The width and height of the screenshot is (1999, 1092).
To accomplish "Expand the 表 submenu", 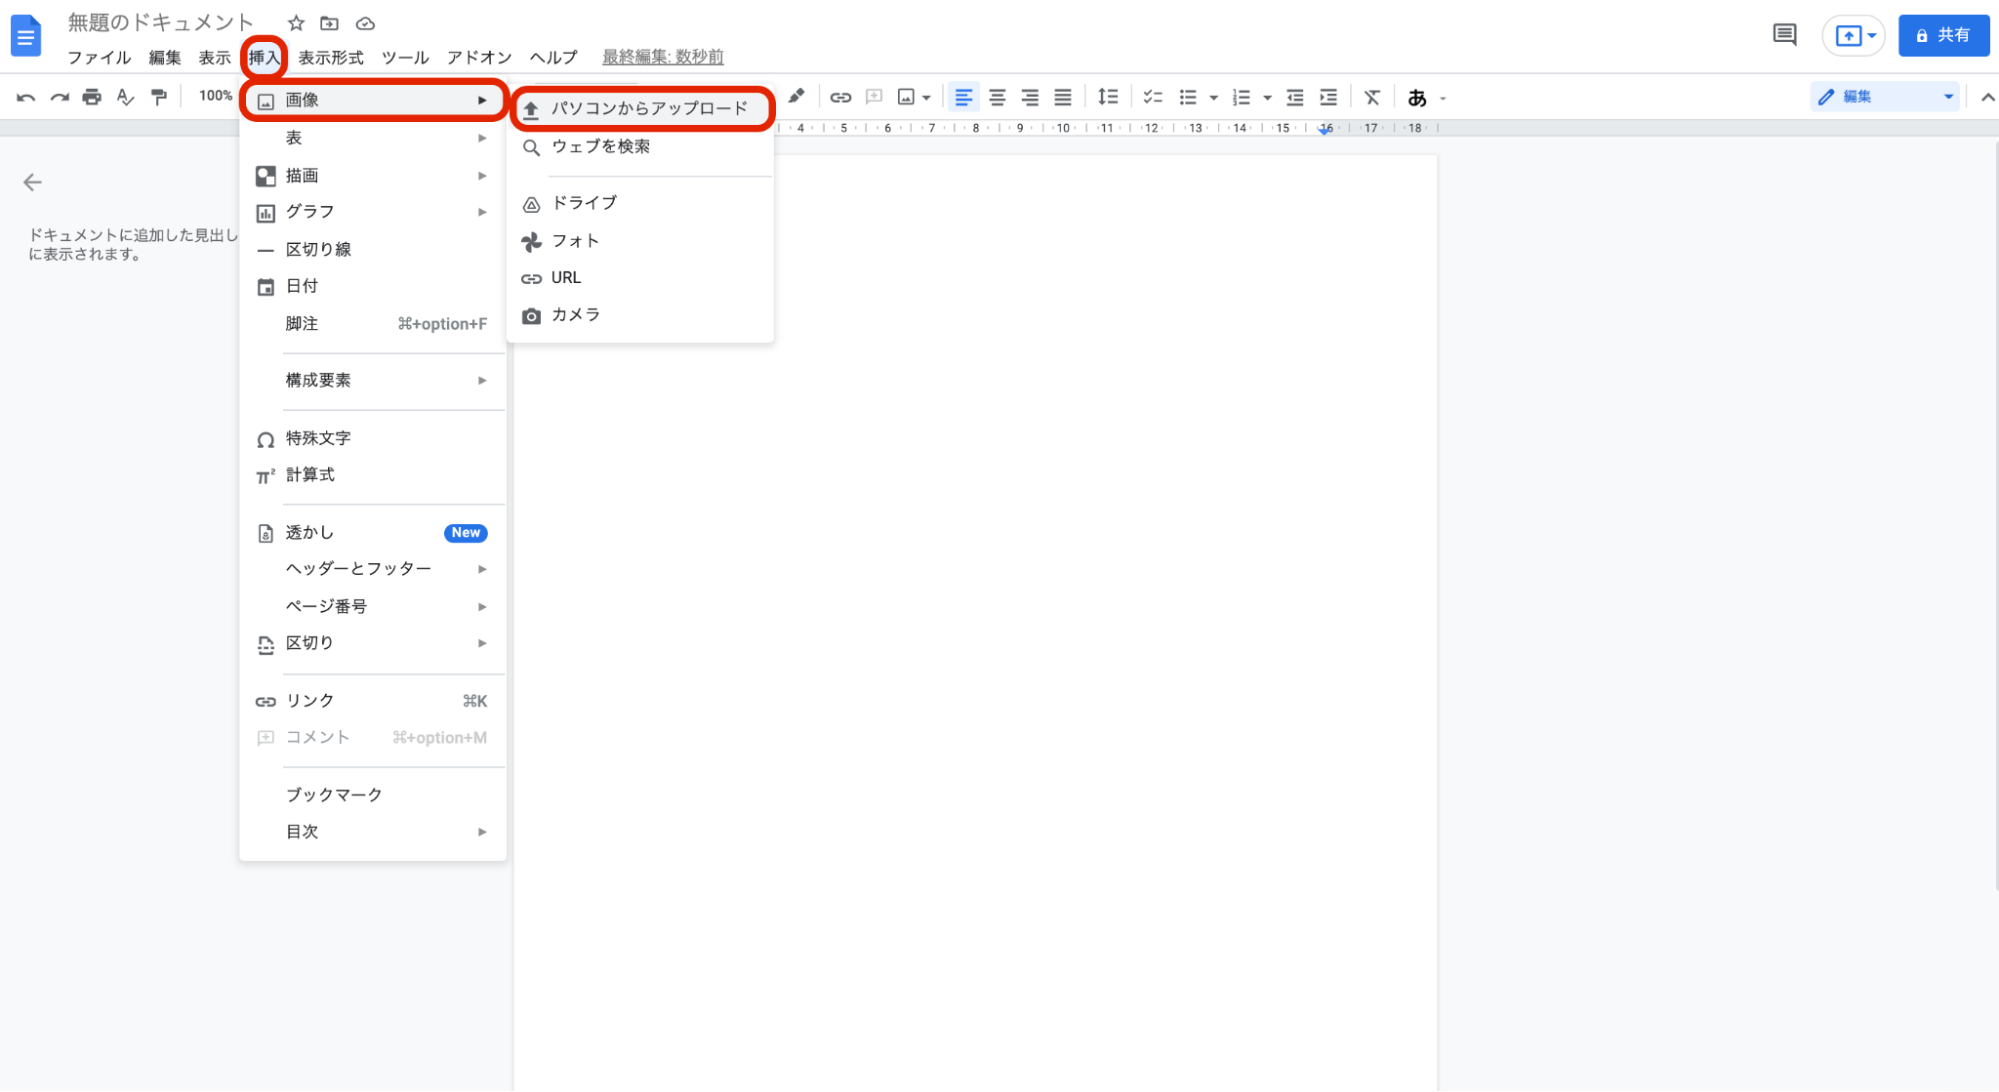I will [373, 138].
